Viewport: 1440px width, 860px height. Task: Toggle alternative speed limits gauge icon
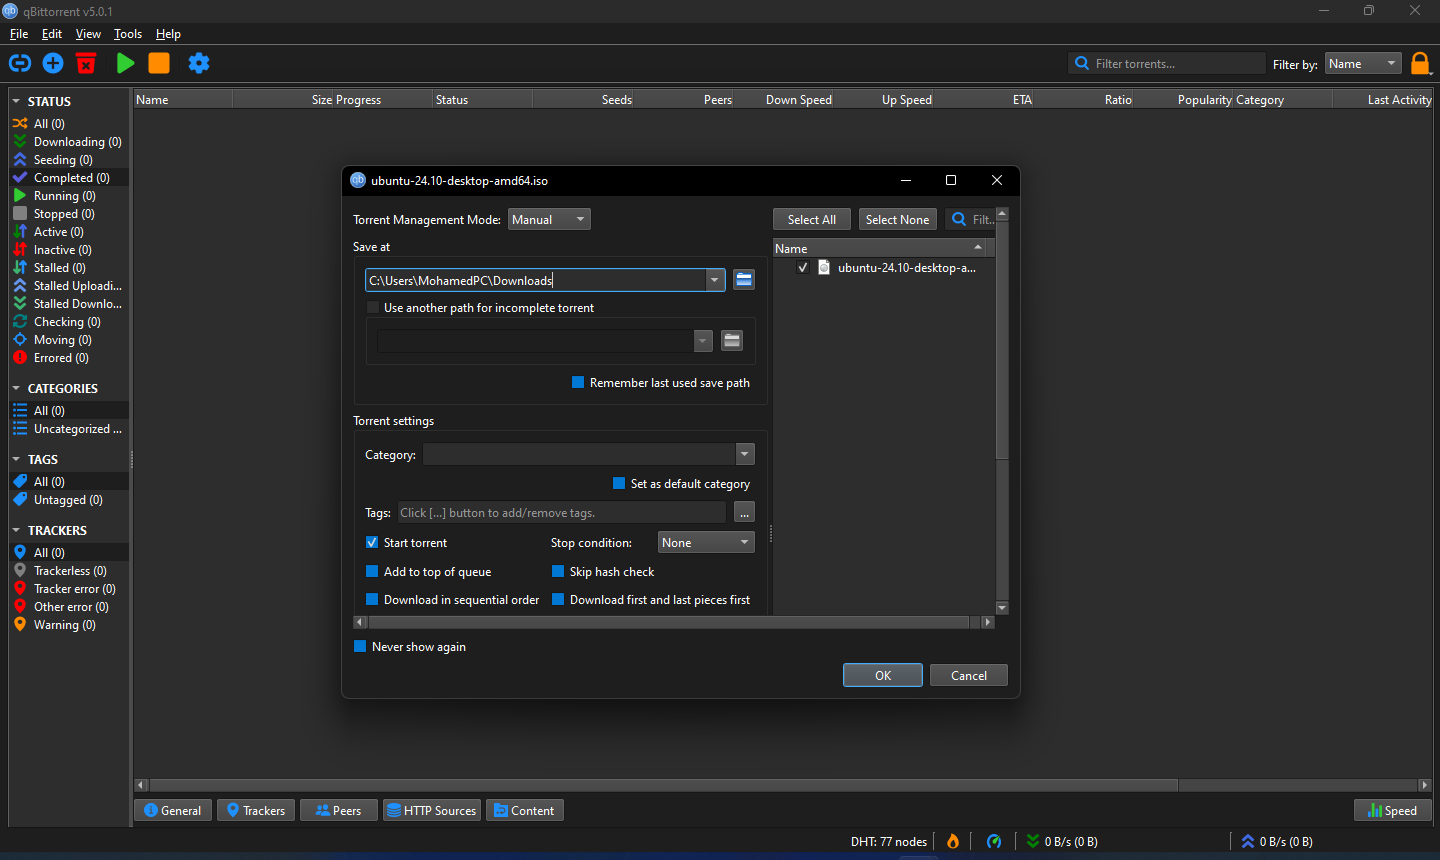click(x=994, y=841)
